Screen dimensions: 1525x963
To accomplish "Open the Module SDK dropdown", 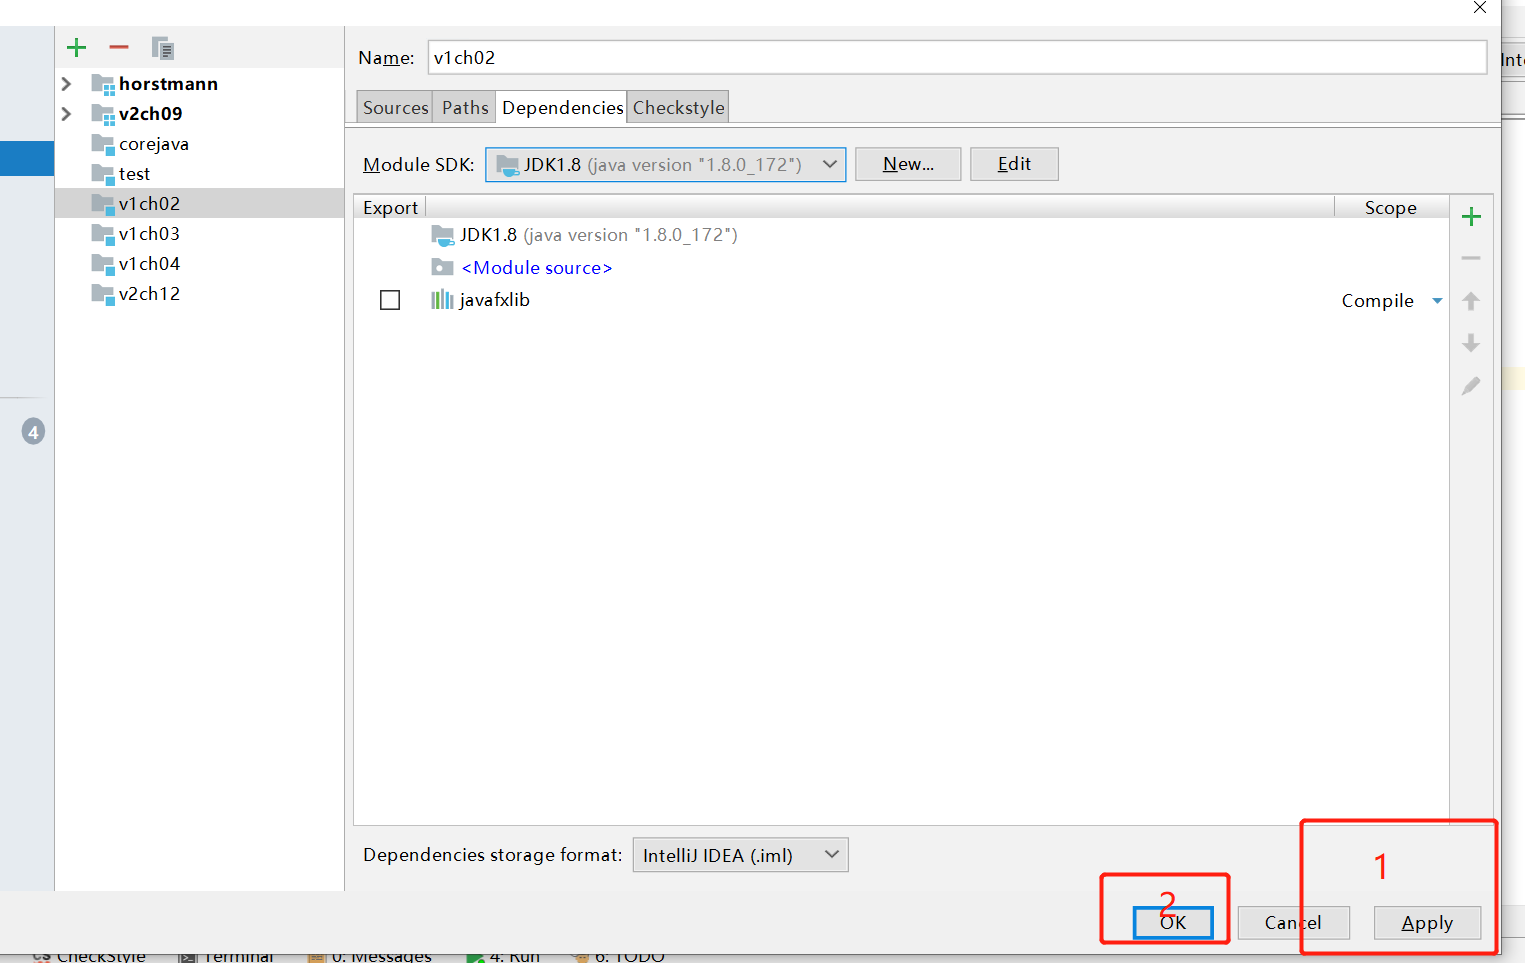I will click(x=832, y=164).
